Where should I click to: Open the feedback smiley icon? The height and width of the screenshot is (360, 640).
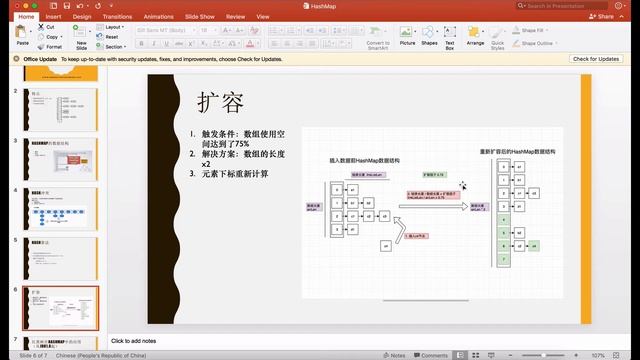click(x=618, y=6)
